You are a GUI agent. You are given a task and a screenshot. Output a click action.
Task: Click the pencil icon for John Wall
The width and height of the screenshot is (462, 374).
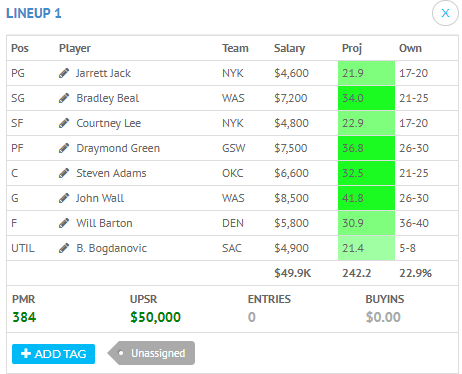pos(64,198)
